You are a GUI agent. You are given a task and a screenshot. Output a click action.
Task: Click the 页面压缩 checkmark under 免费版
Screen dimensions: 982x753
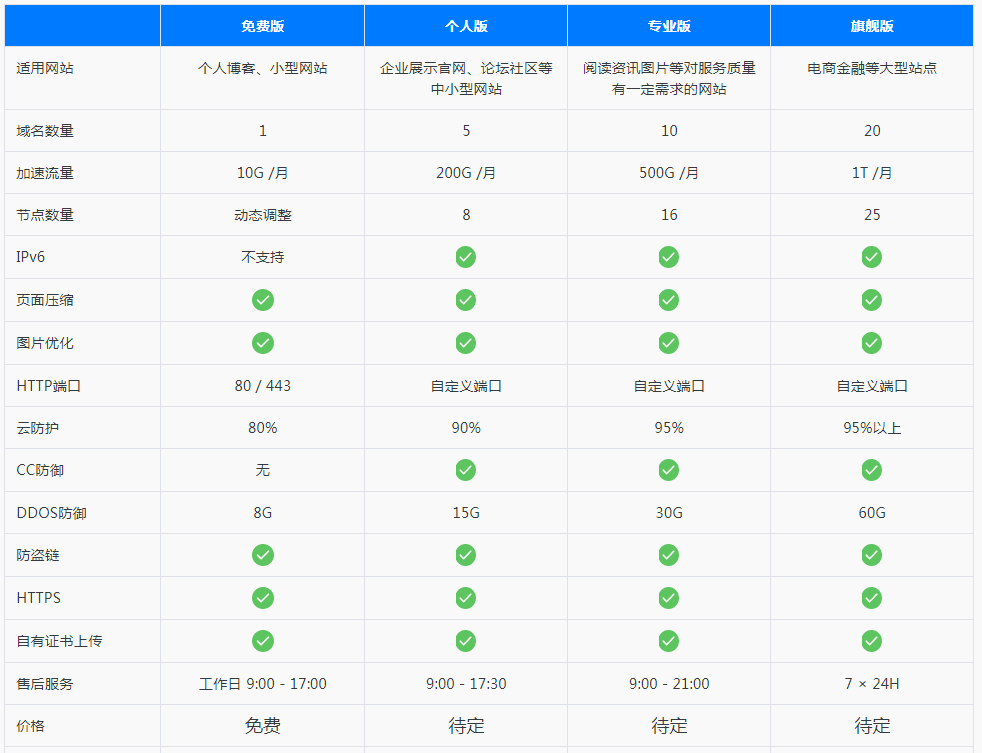coord(262,300)
